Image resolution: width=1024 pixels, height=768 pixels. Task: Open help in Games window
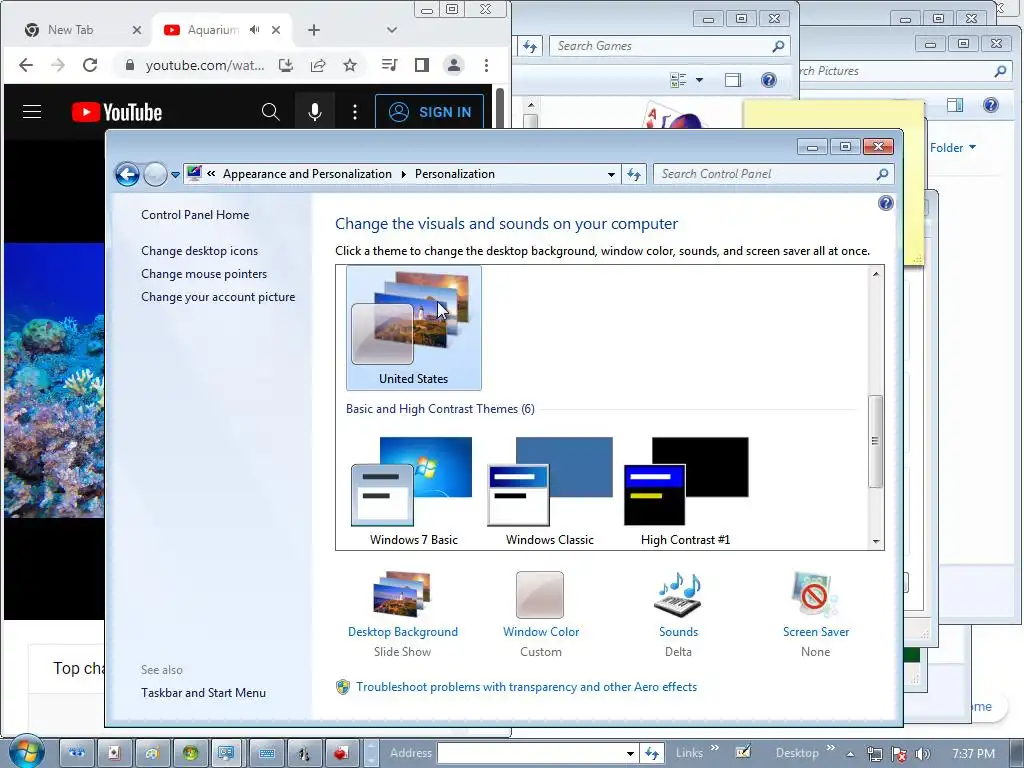[x=769, y=80]
